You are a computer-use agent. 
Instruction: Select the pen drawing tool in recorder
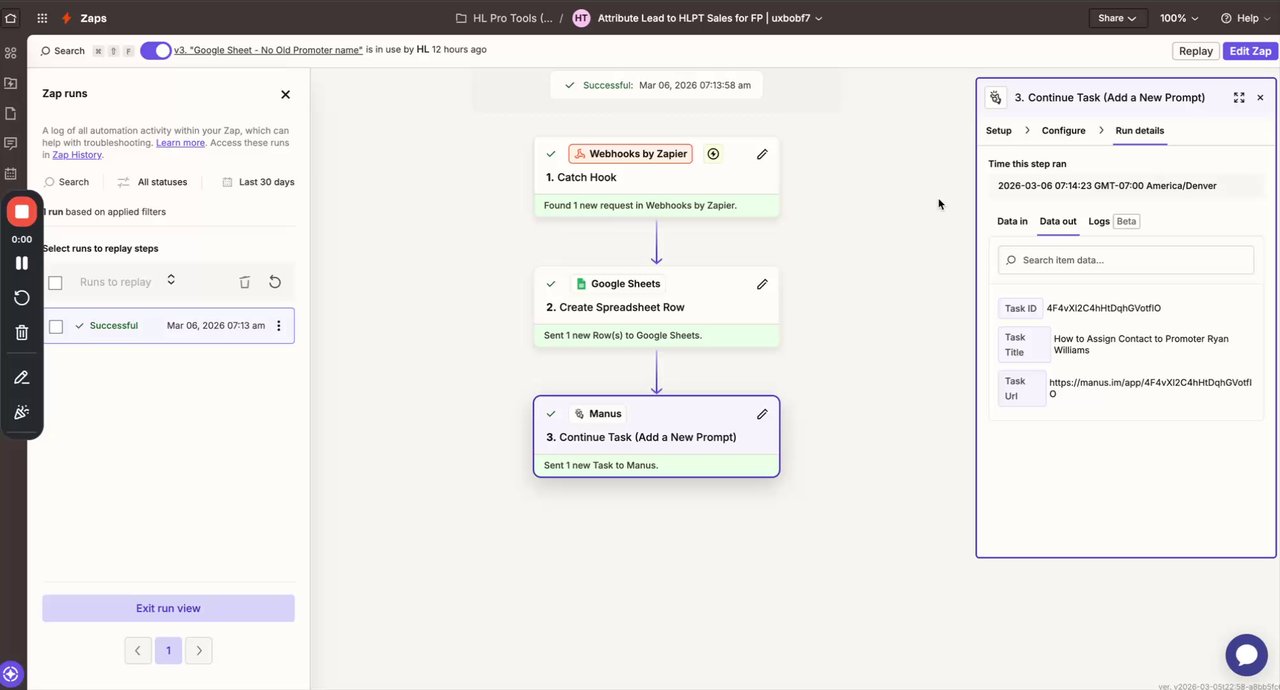click(x=21, y=378)
